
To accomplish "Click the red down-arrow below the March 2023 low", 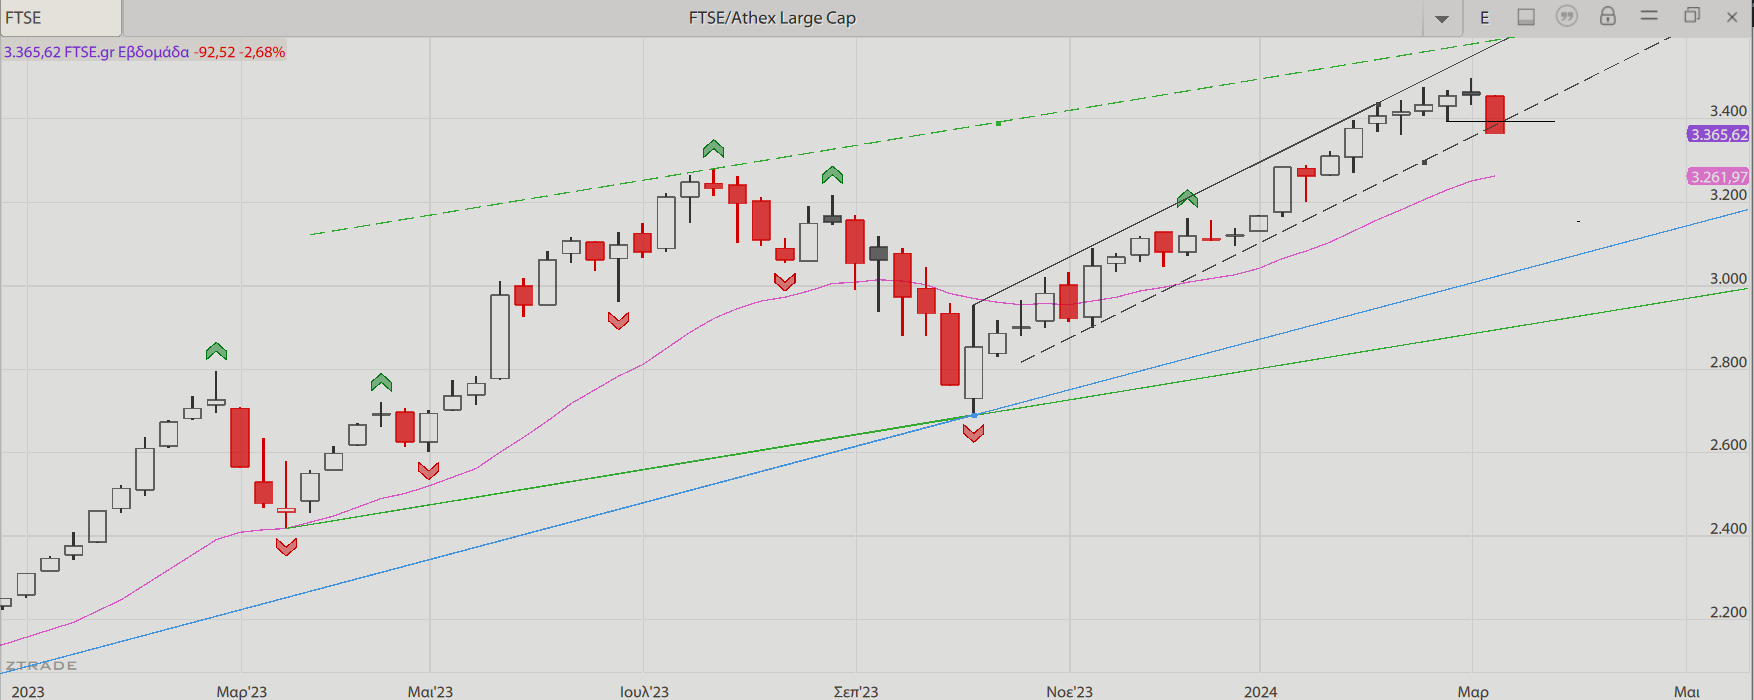I will [287, 547].
